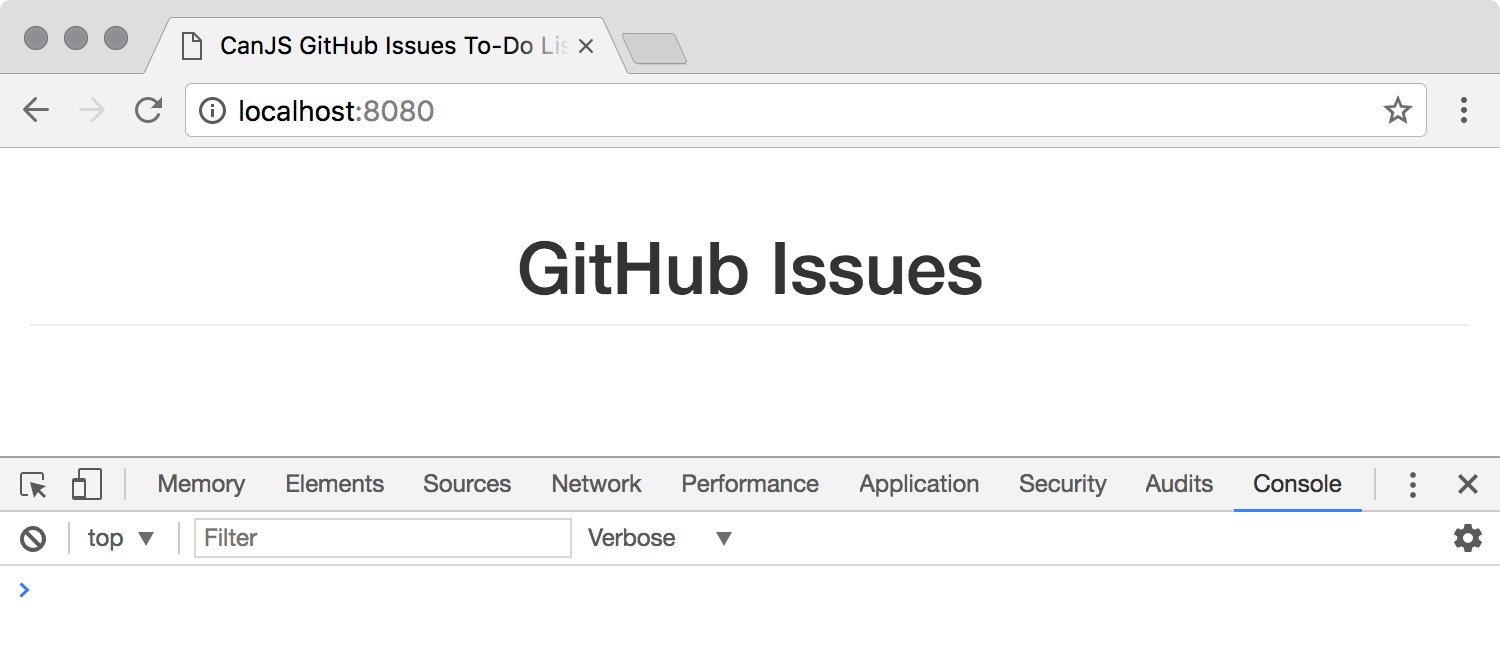Click the GitHub Issues heading
The width and height of the screenshot is (1500, 654).
750,269
